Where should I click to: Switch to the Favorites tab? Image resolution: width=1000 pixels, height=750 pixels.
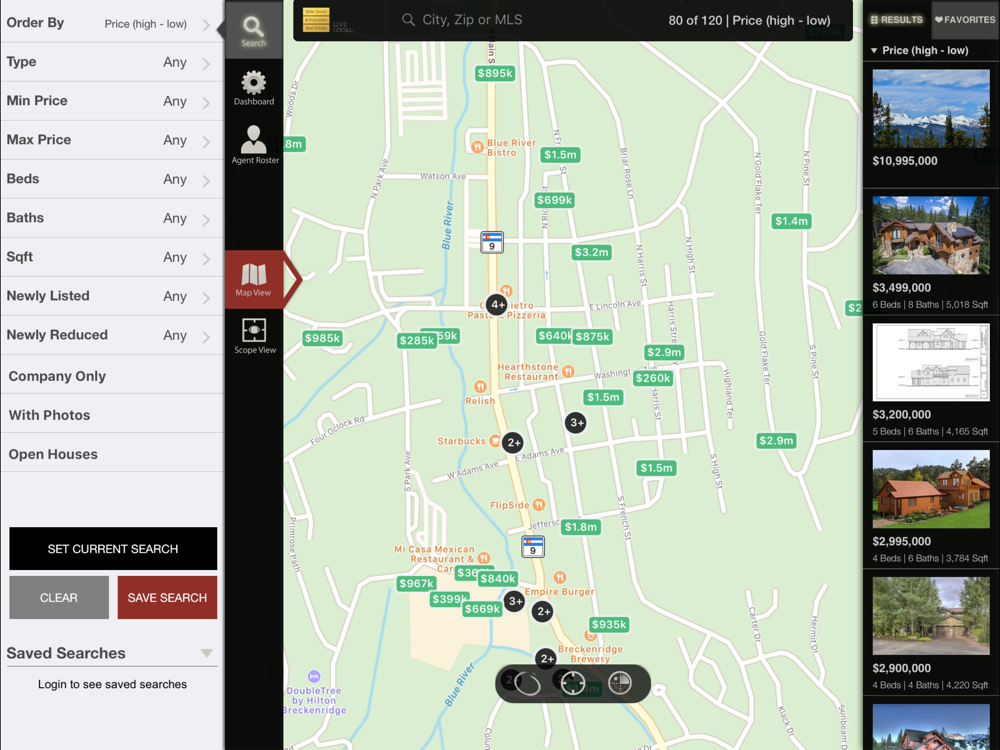tap(965, 20)
